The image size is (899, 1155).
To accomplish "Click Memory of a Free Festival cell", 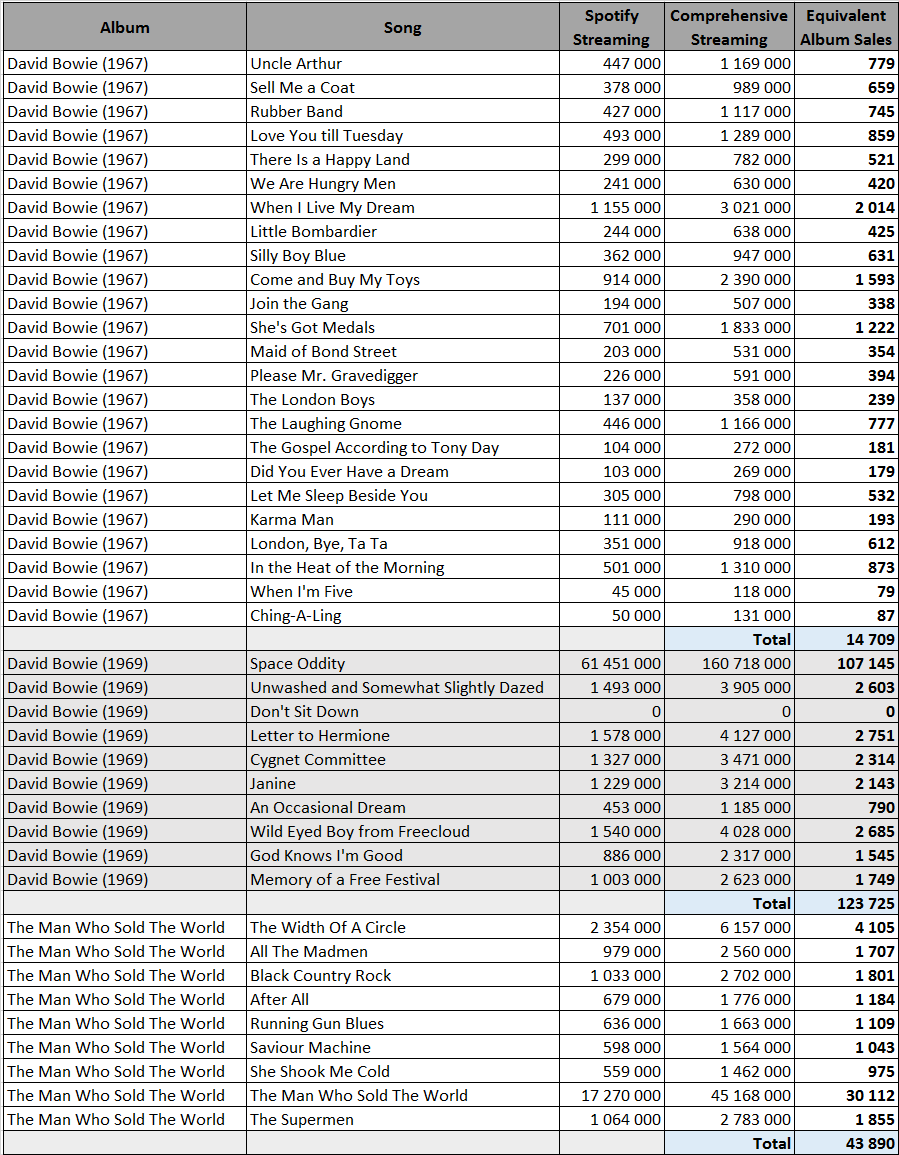I will [402, 880].
